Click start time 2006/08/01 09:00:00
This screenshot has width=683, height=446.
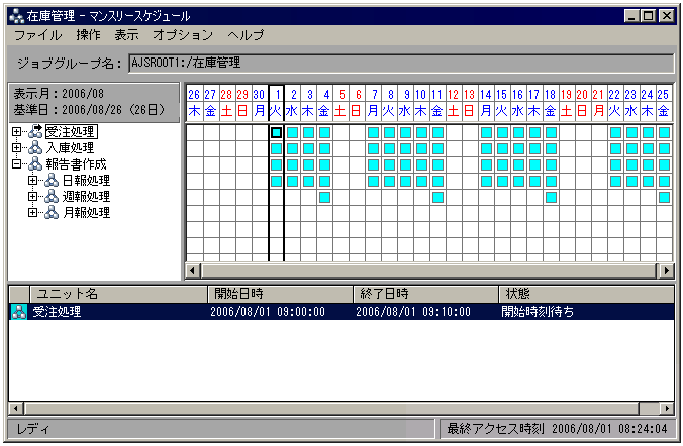pyautogui.click(x=267, y=312)
